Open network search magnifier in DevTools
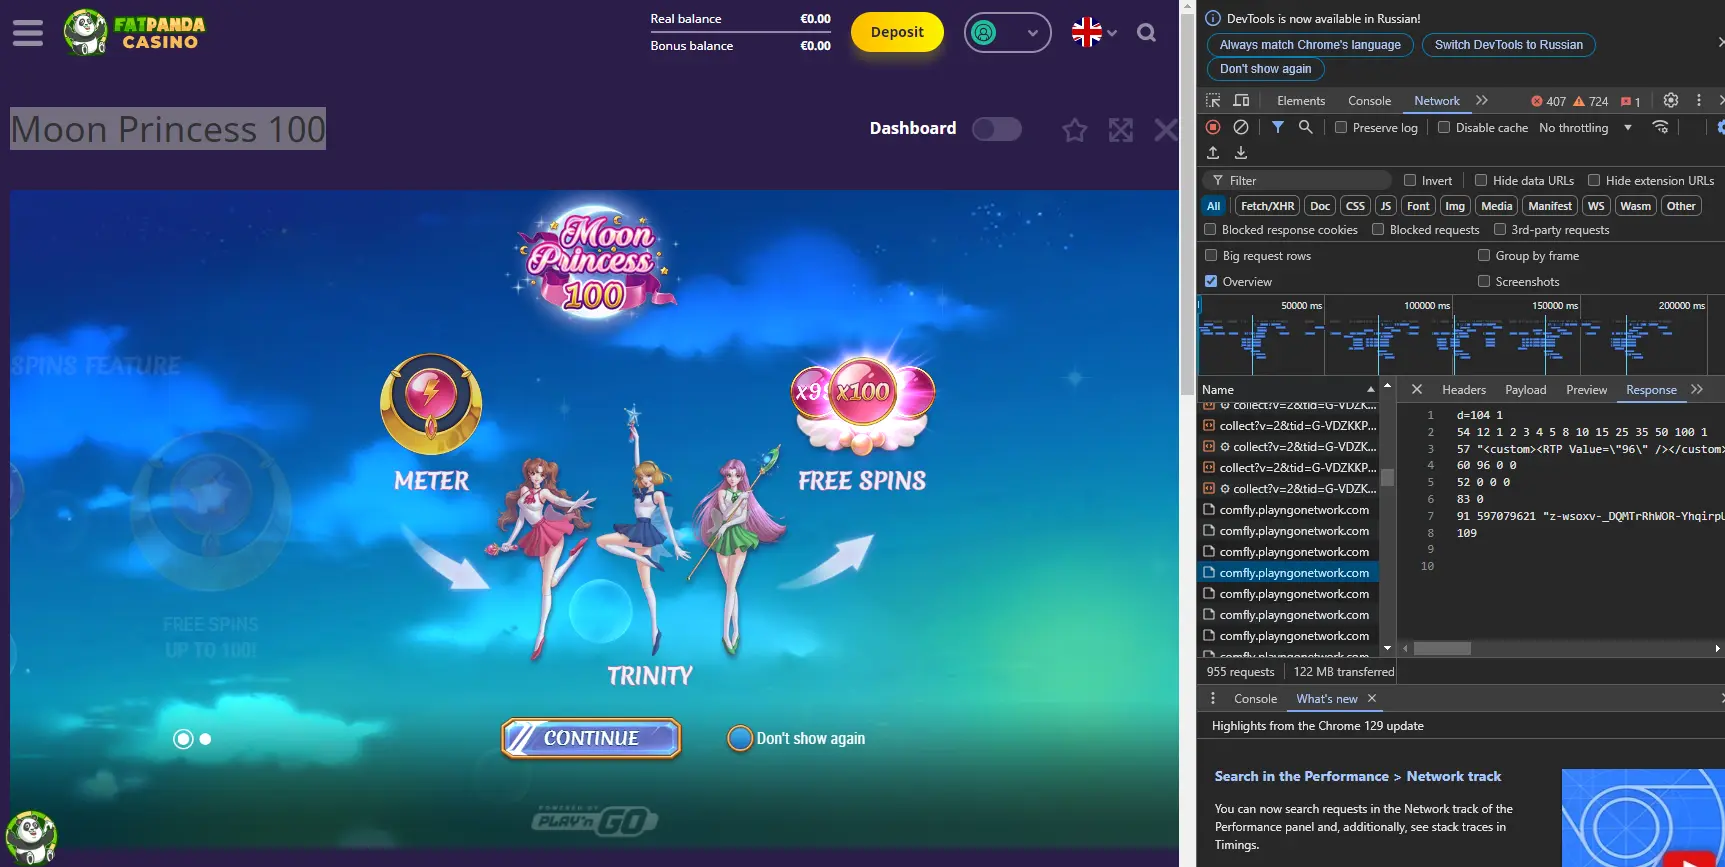1725x867 pixels. coord(1305,127)
